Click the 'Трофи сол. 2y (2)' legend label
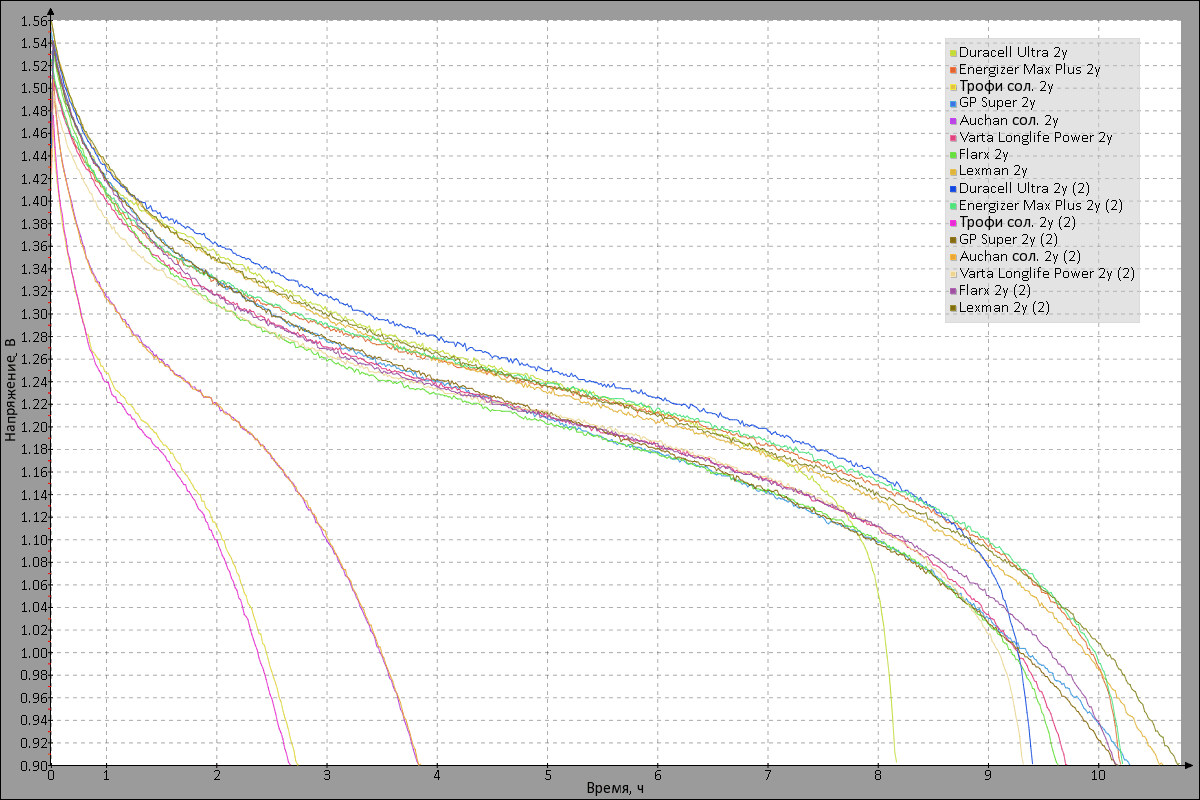 pos(1017,222)
